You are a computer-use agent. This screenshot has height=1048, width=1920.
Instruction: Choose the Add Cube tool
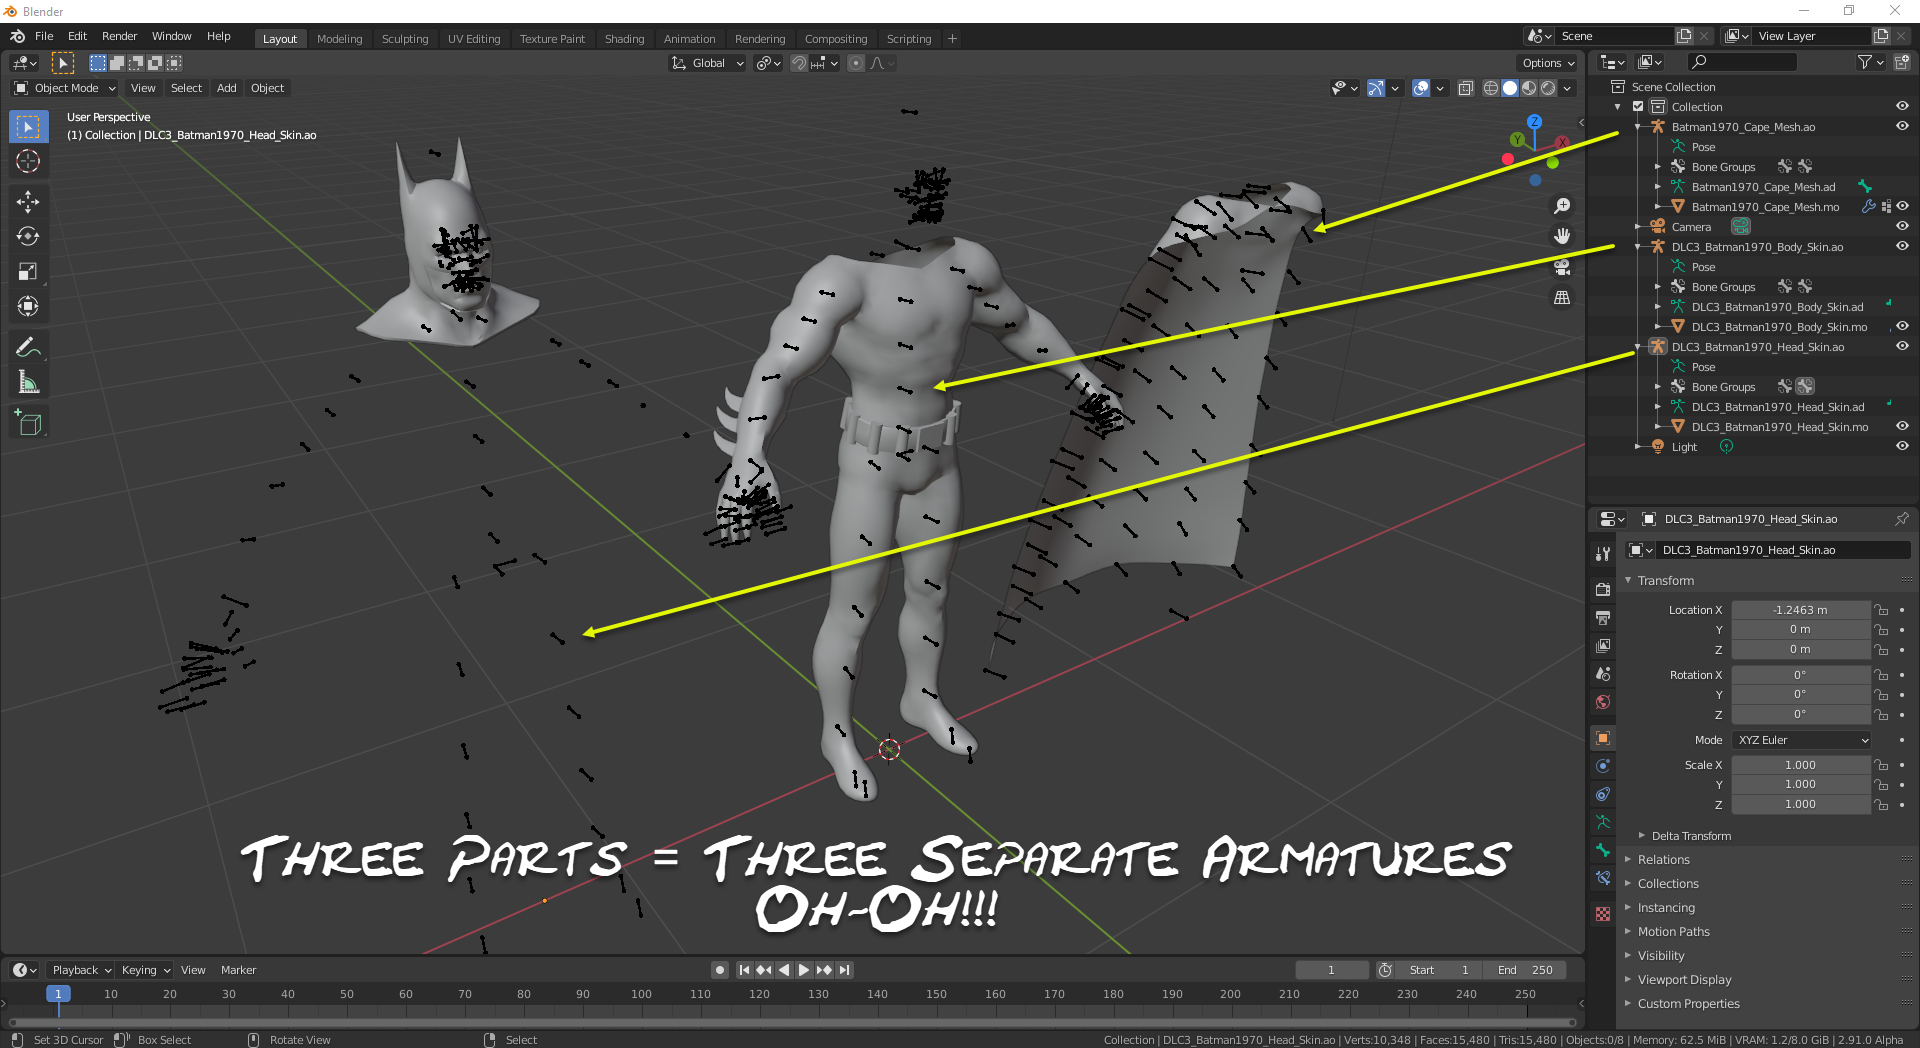tap(28, 424)
